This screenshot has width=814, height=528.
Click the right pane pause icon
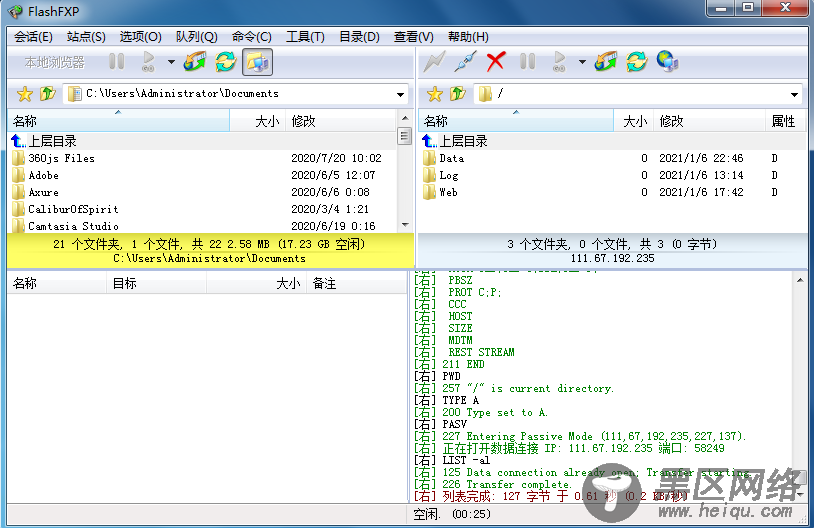(x=527, y=62)
